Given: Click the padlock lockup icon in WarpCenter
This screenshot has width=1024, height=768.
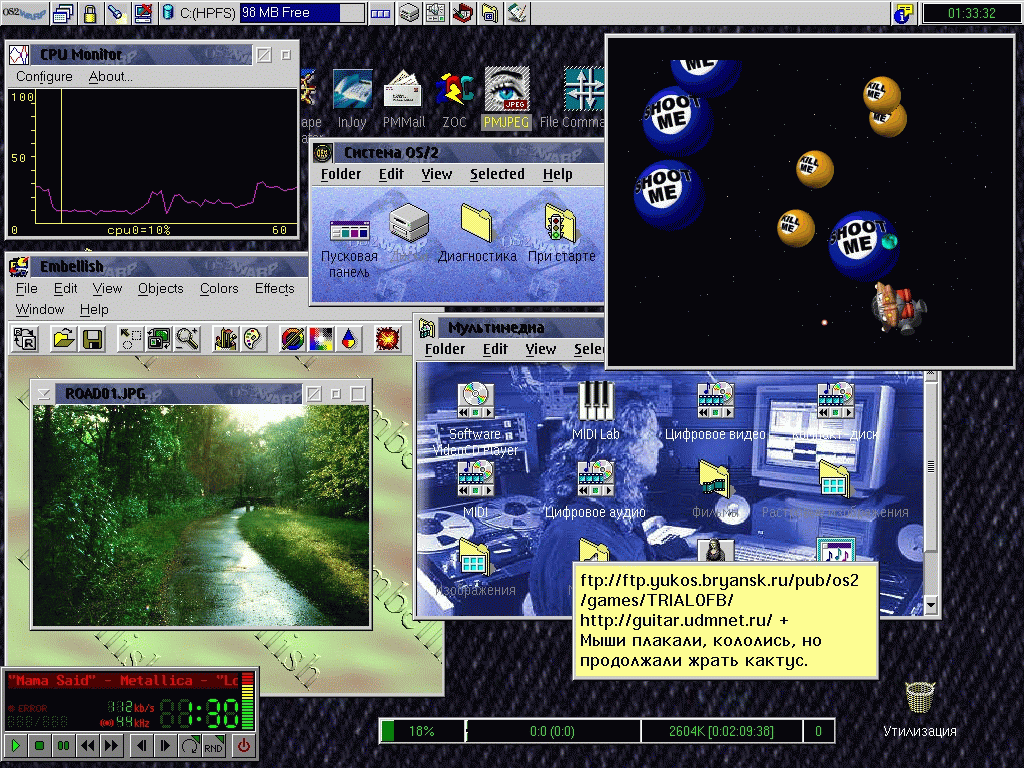Looking at the screenshot, I should point(90,13).
